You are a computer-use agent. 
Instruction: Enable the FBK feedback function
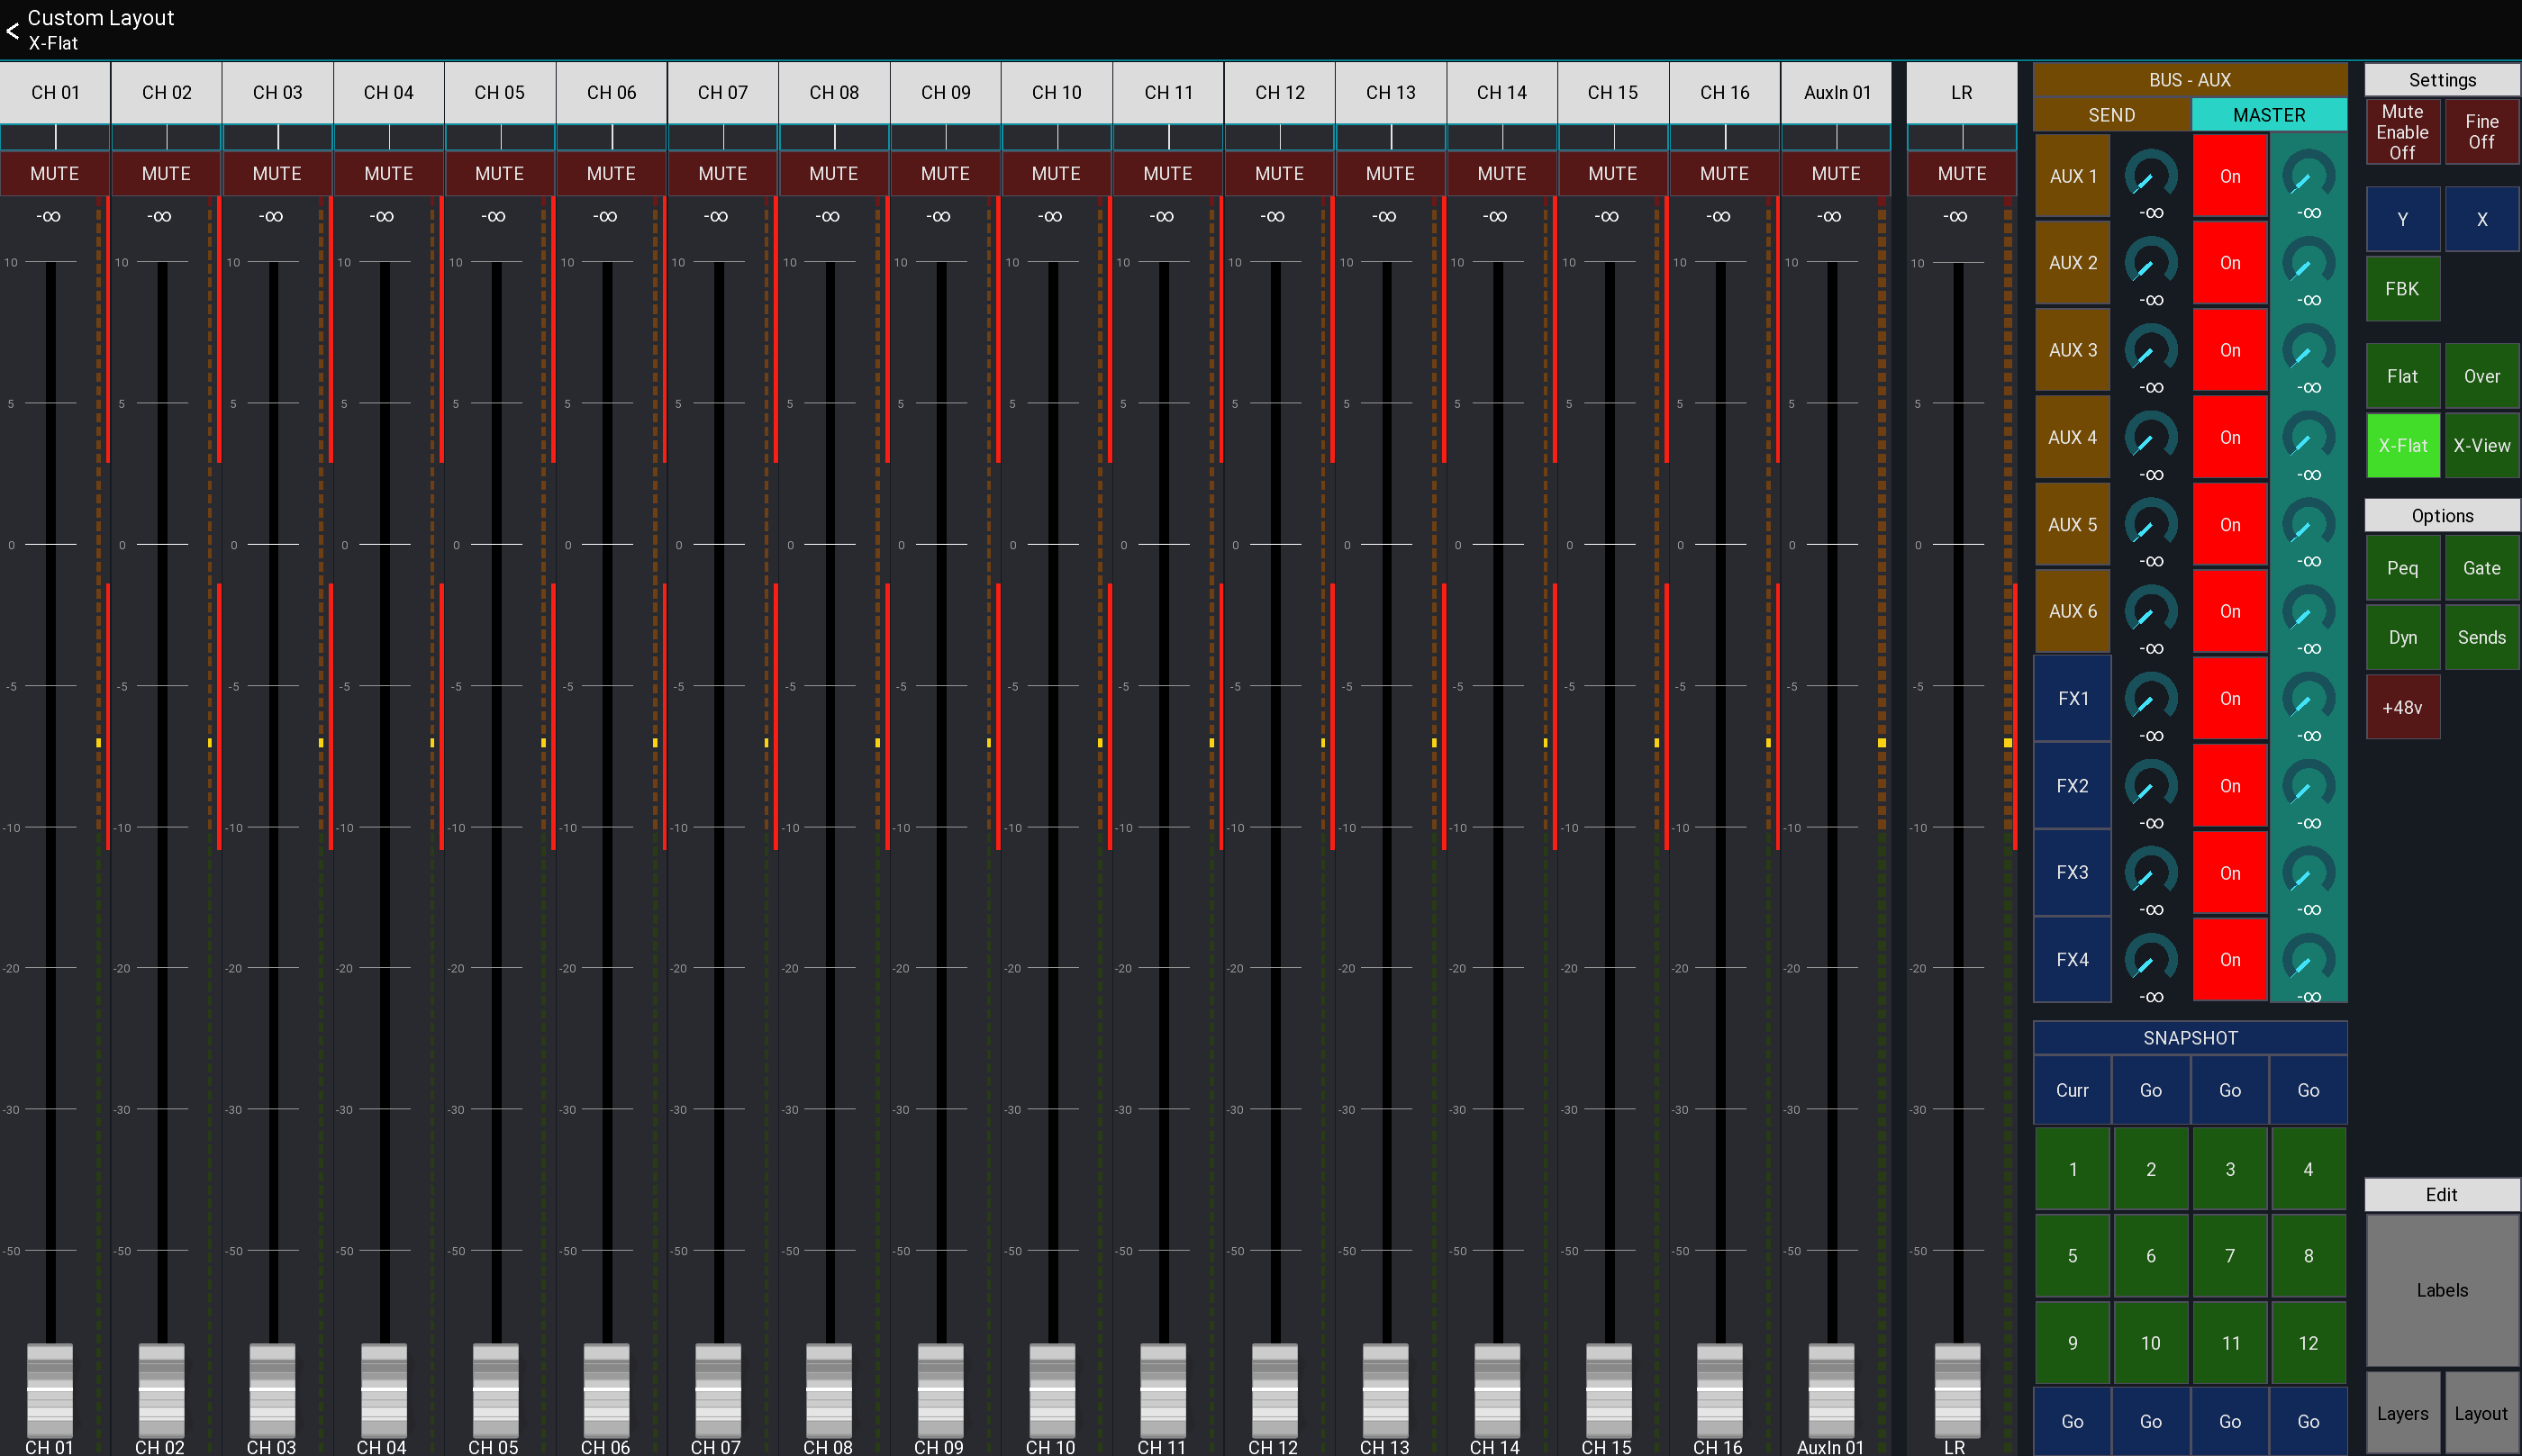click(2403, 289)
